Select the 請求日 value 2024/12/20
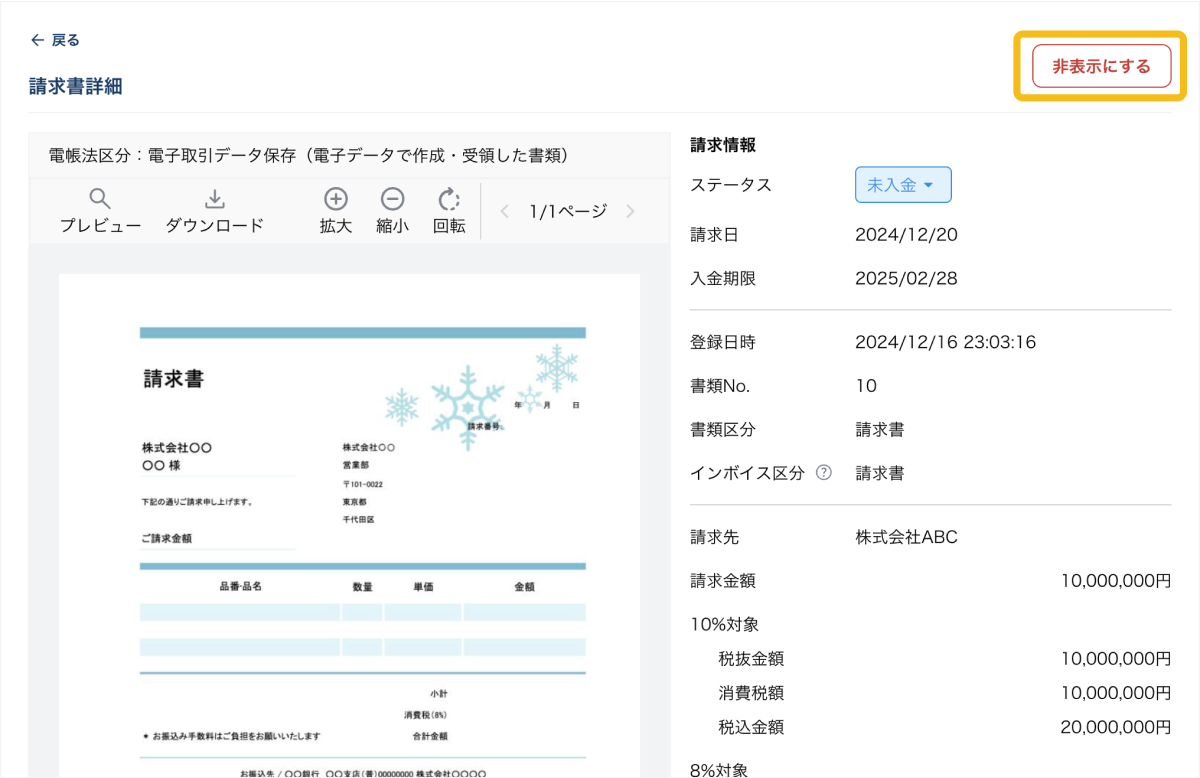1200x778 pixels. (x=906, y=235)
